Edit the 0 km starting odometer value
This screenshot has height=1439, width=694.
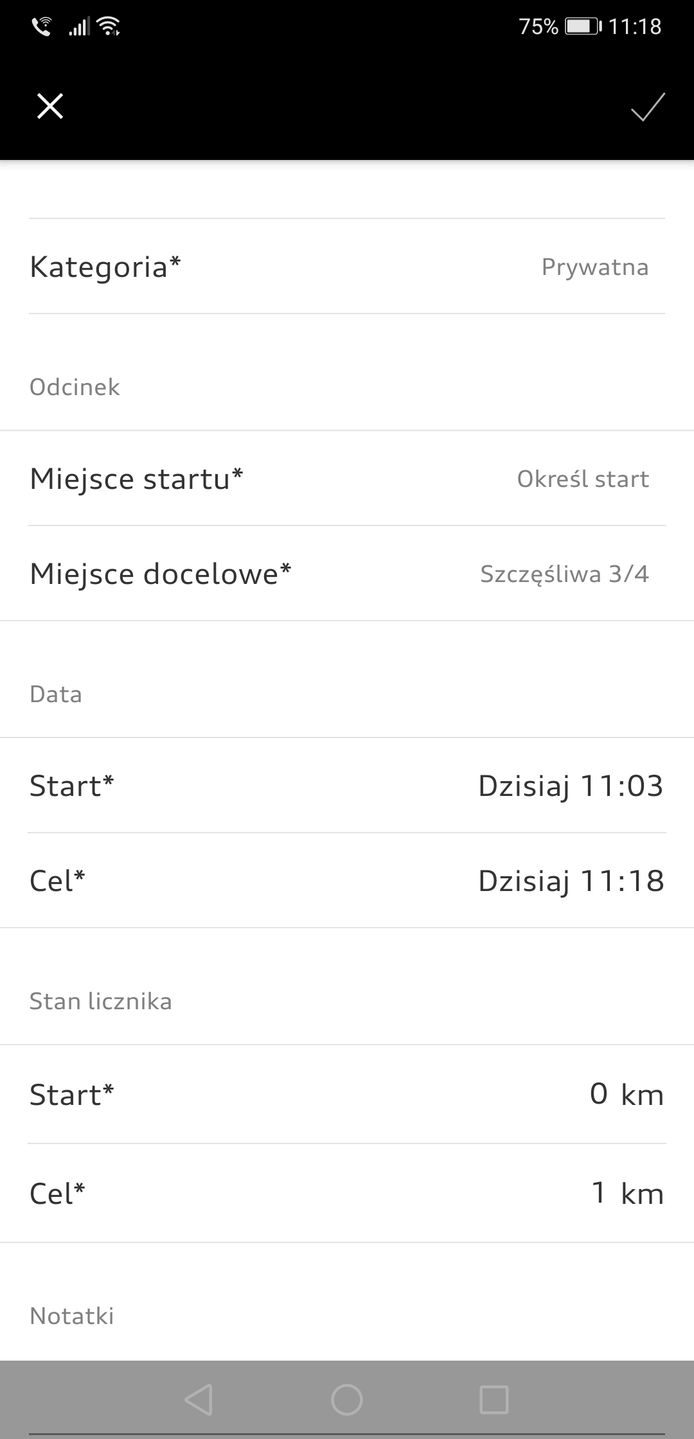(626, 1095)
